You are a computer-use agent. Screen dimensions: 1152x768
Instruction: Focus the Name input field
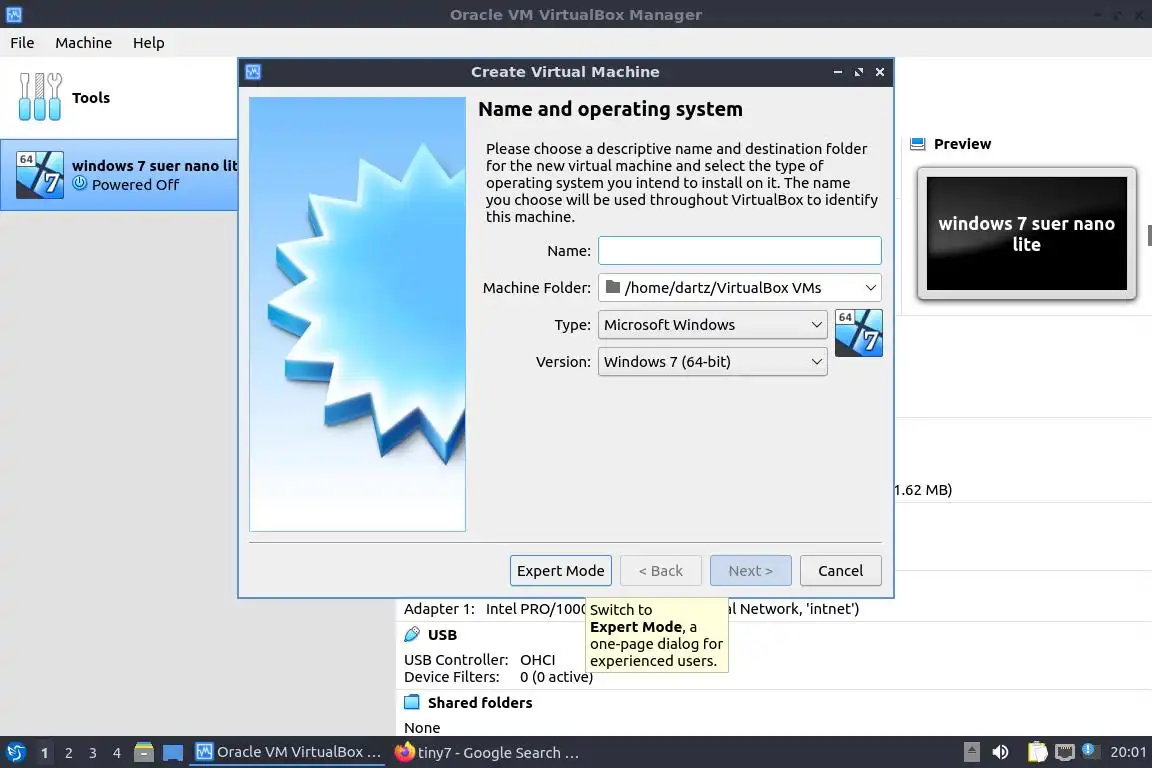(x=740, y=251)
